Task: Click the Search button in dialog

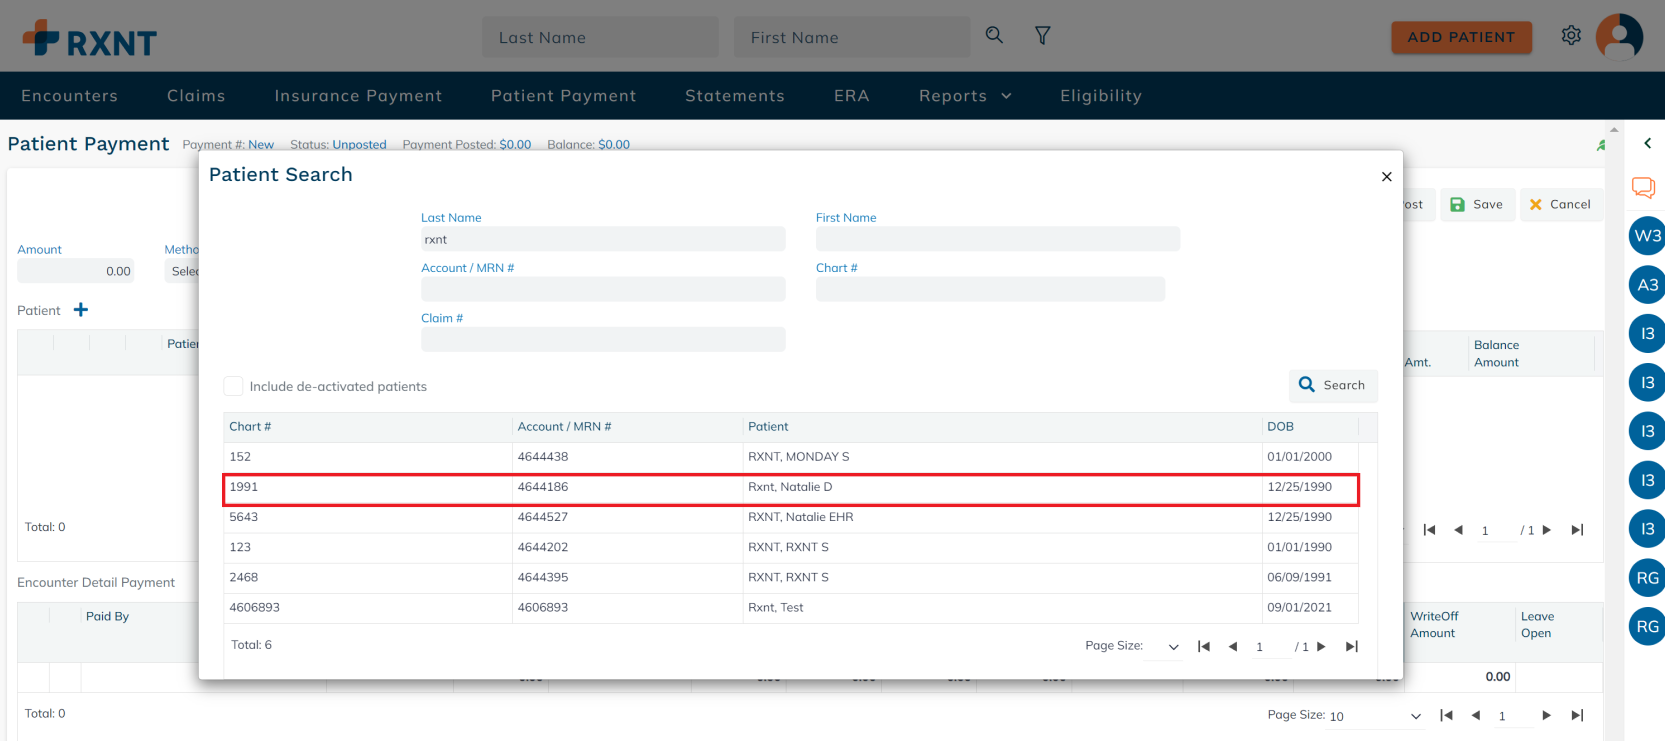Action: [x=1333, y=385]
